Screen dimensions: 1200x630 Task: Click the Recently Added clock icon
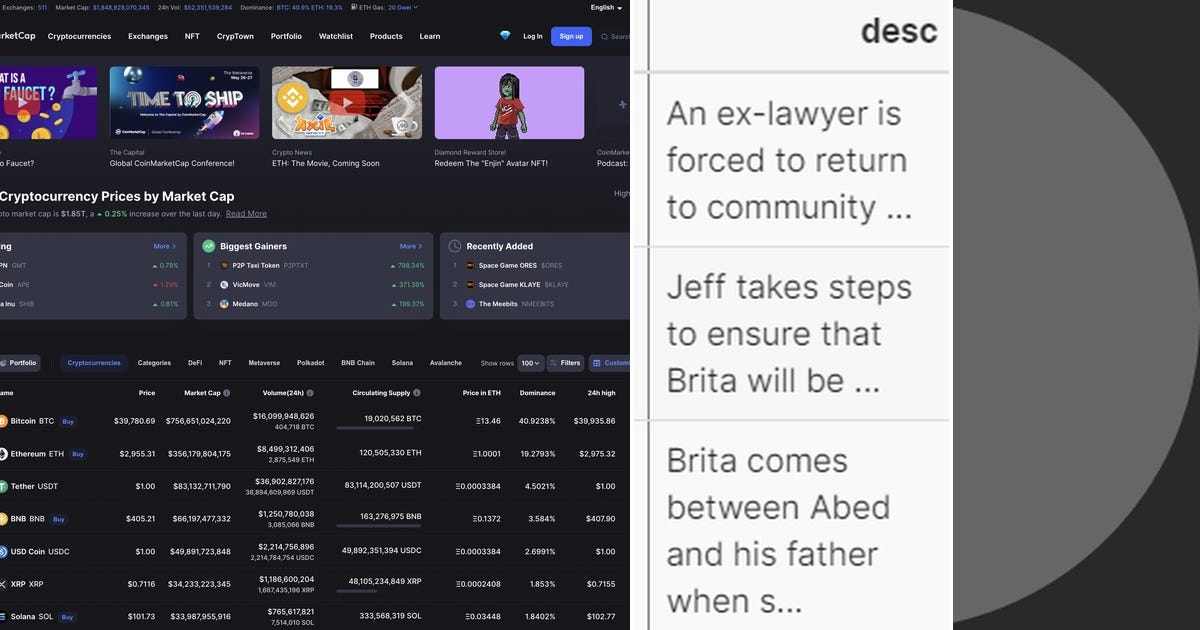tap(454, 247)
